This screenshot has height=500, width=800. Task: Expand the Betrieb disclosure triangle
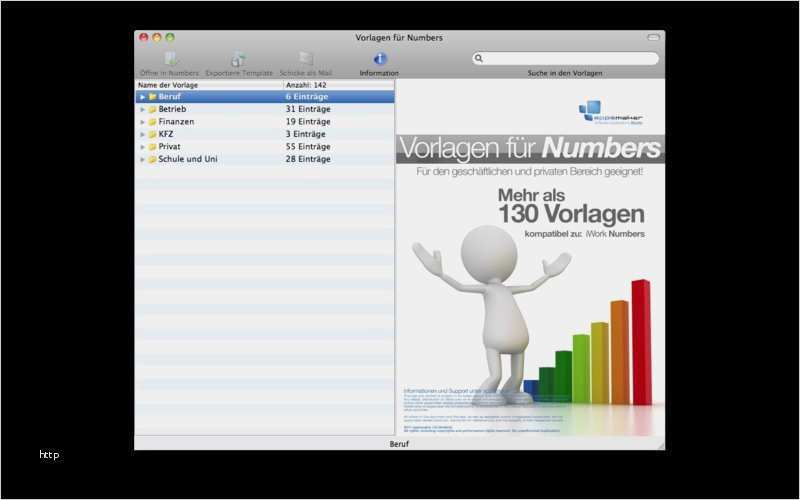pos(142,109)
